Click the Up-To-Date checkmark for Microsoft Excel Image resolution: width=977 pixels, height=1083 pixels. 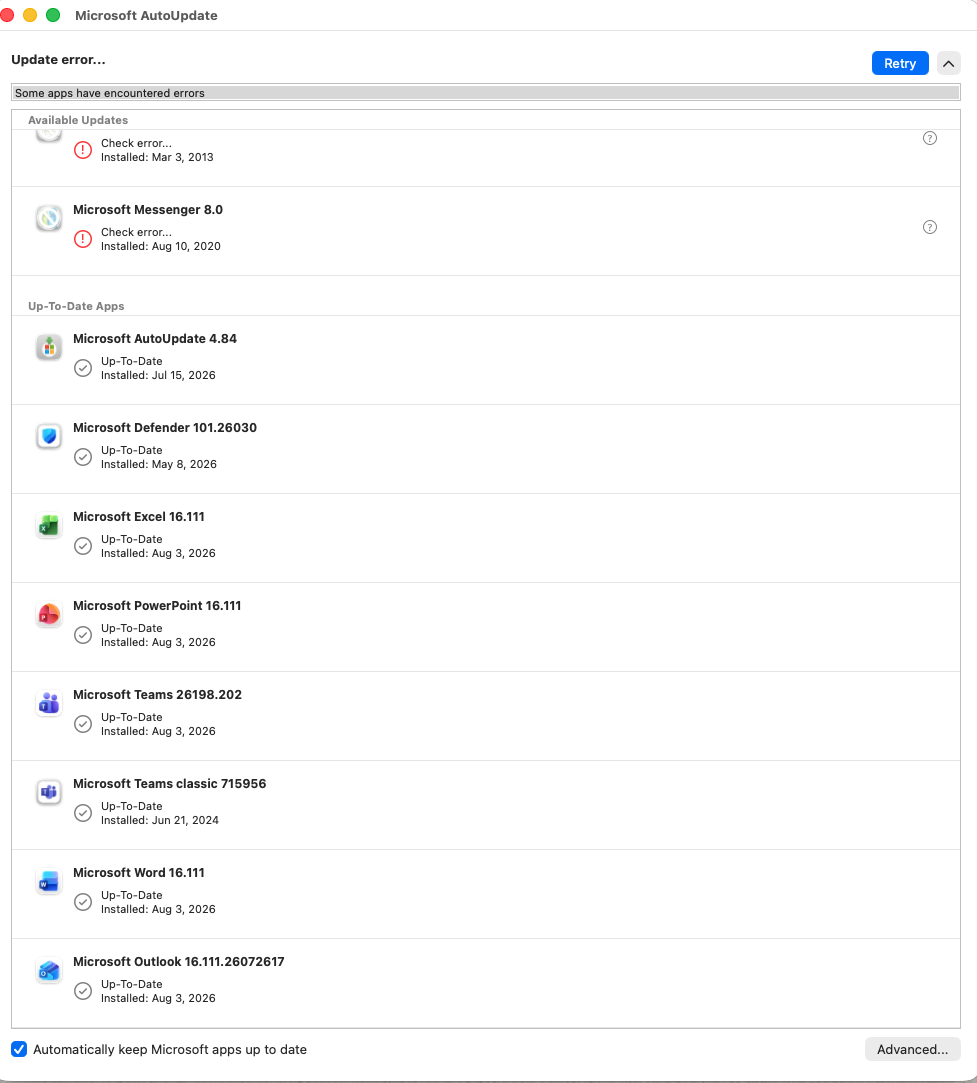[83, 546]
